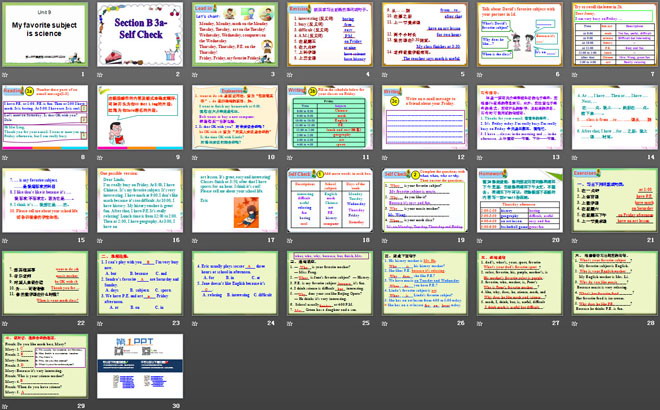Image resolution: width=660 pixels, height=410 pixels.
Task: Open the 'Lead in' chant slide thumbnail
Action: coord(233,35)
